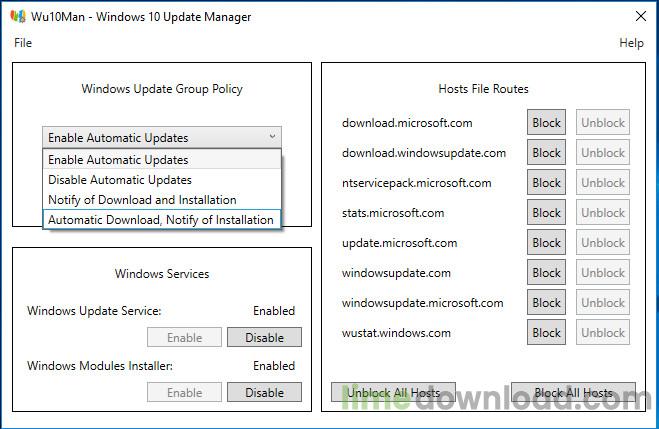This screenshot has width=659, height=429.
Task: Disable the Windows Update Service
Action: click(264, 337)
